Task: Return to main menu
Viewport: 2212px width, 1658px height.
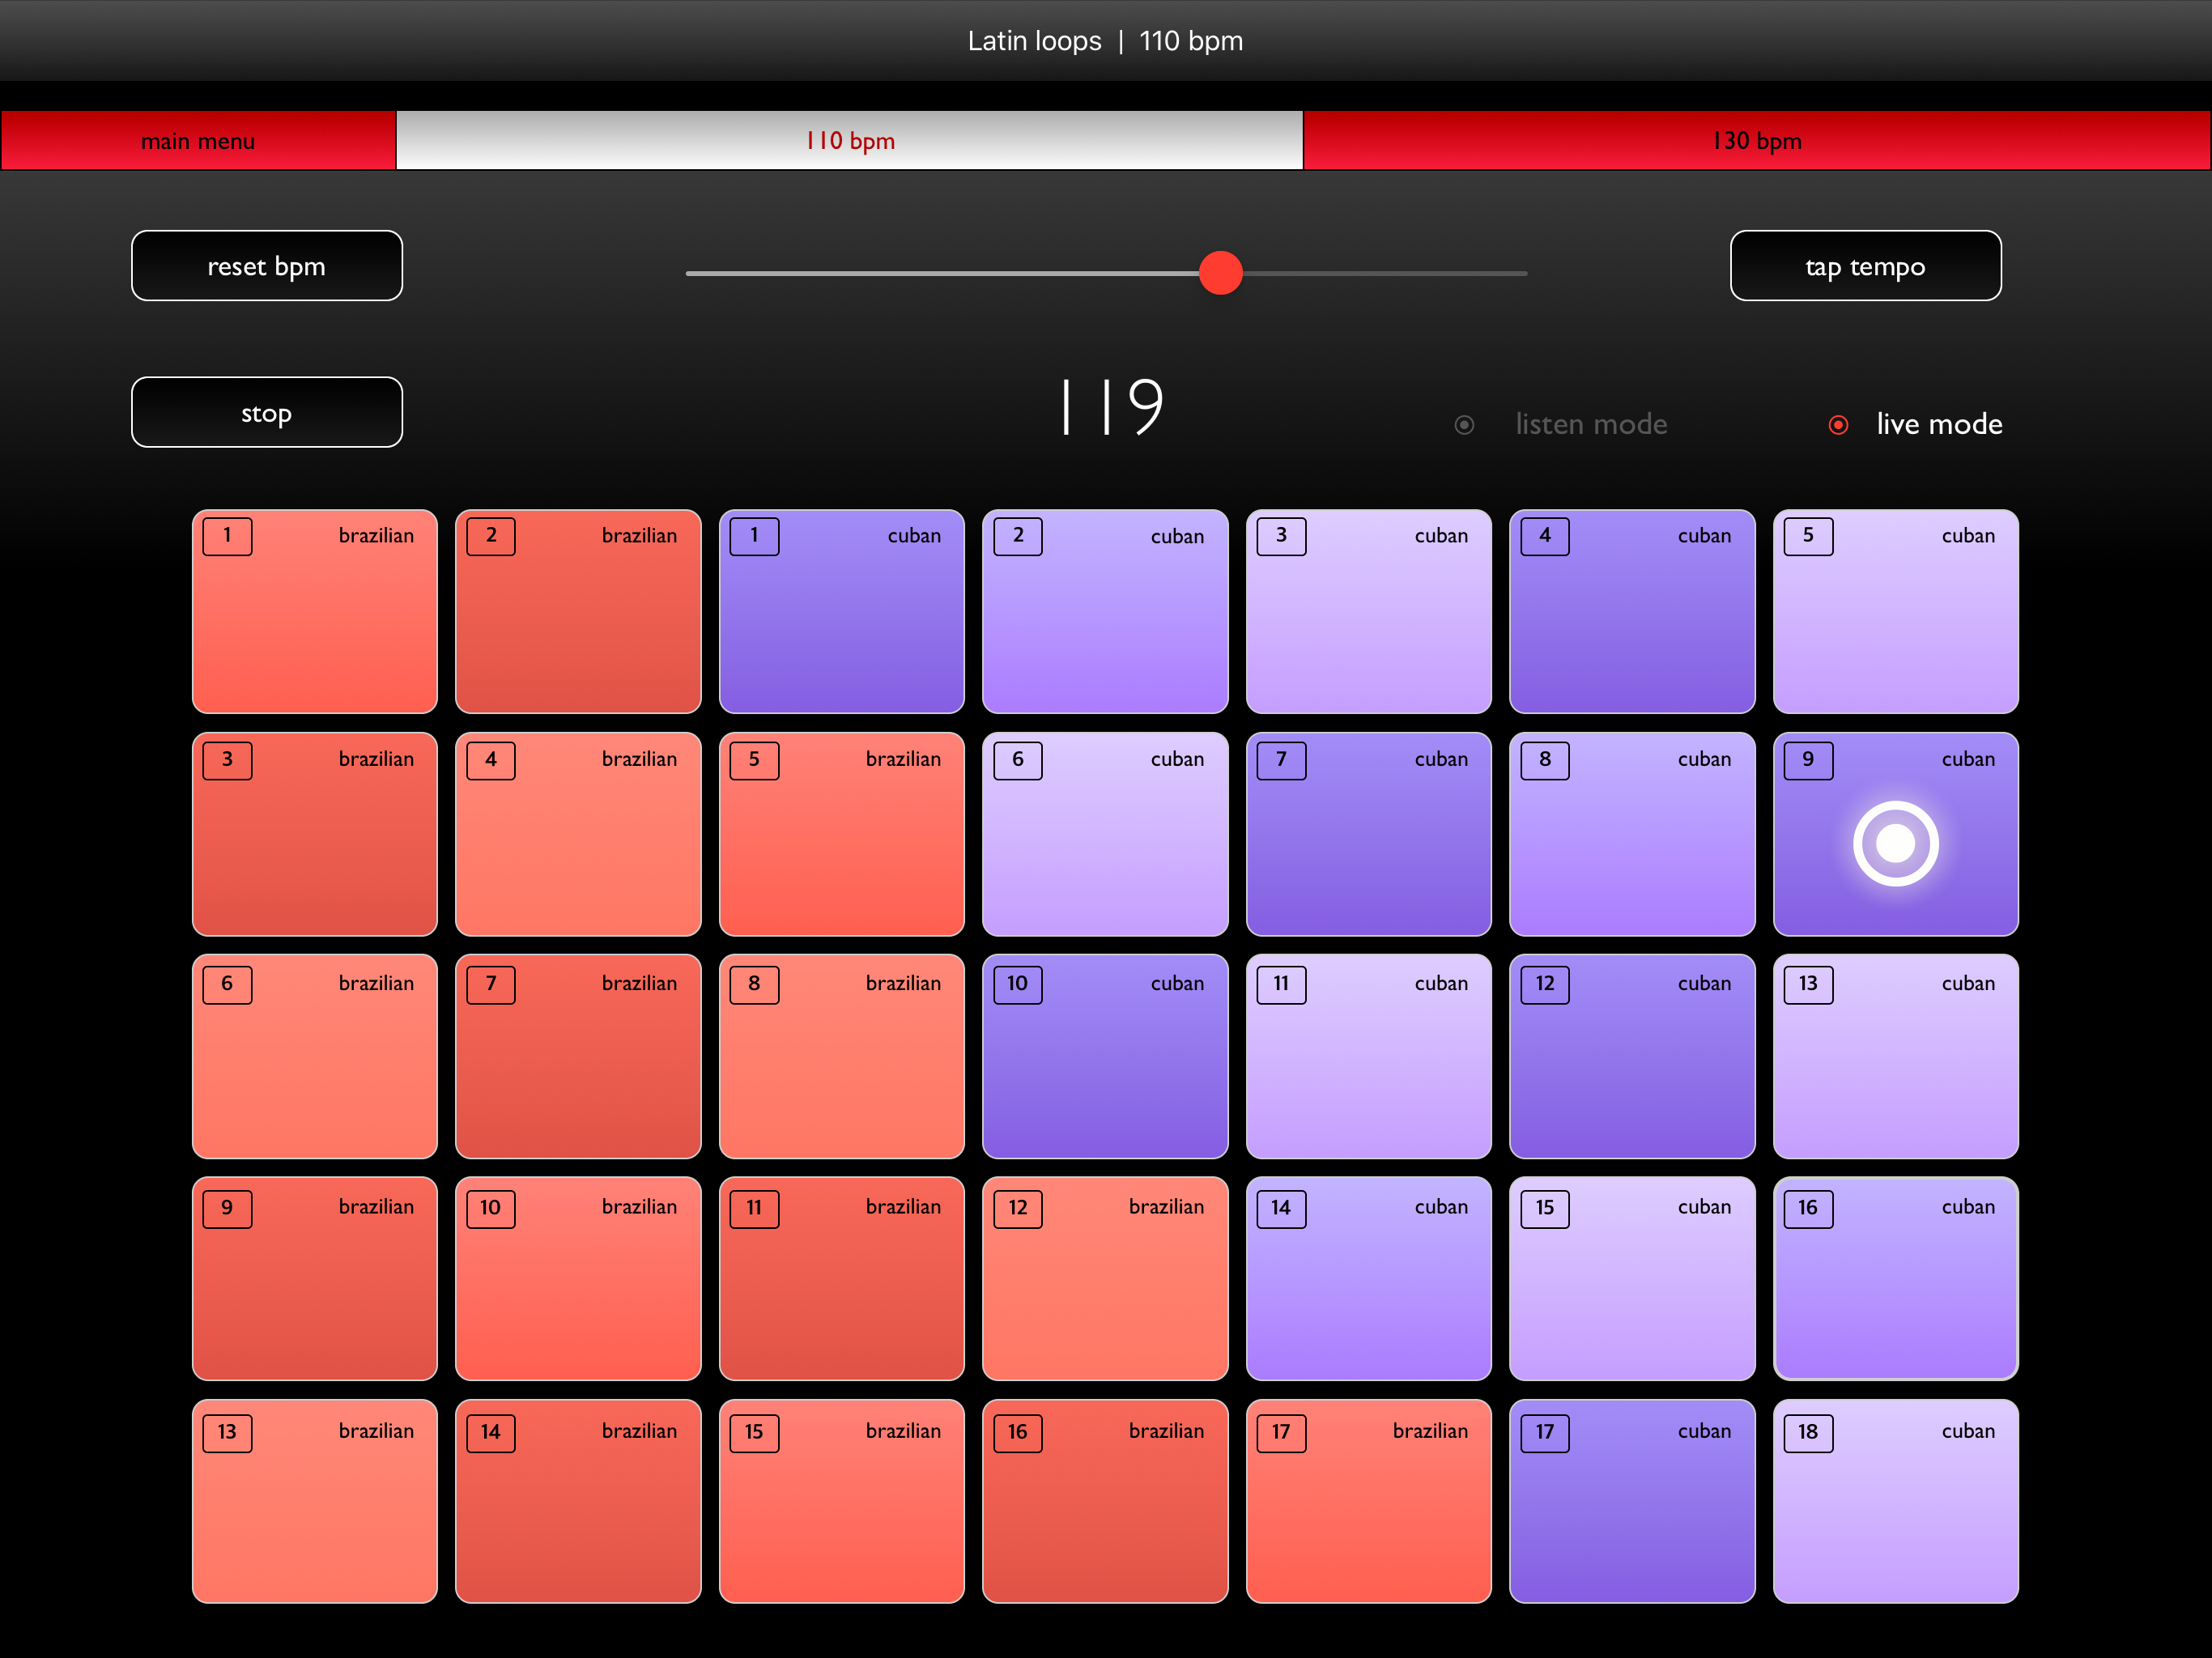Action: 198,141
